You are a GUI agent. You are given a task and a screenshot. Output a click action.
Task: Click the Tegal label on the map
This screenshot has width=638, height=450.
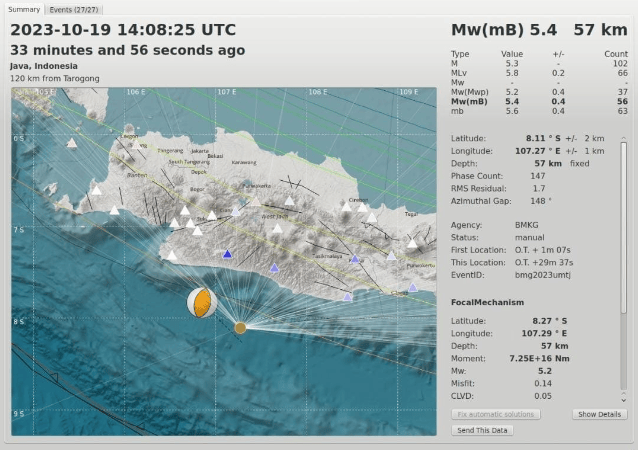(411, 214)
